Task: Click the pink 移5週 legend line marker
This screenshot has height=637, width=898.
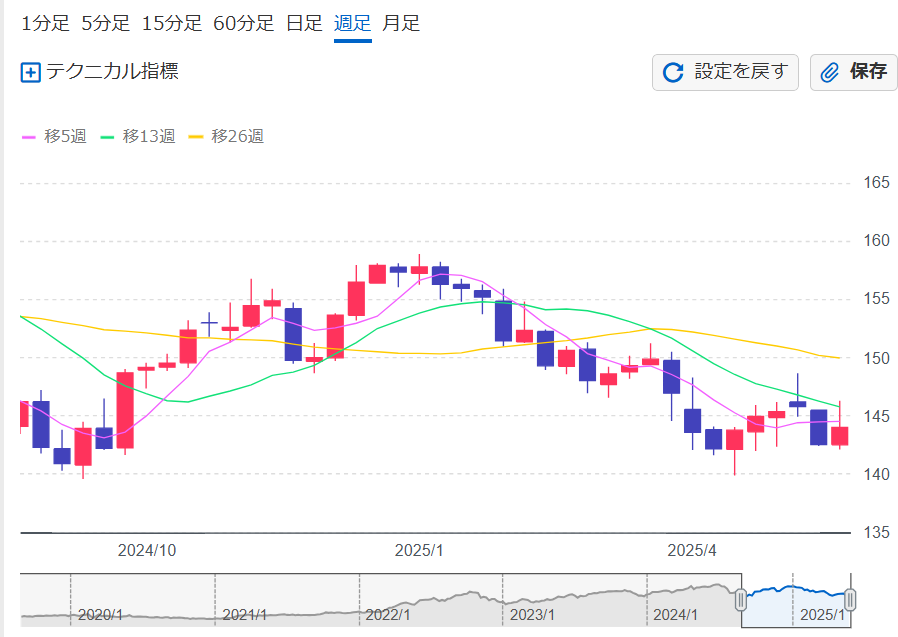Action: pos(29,137)
